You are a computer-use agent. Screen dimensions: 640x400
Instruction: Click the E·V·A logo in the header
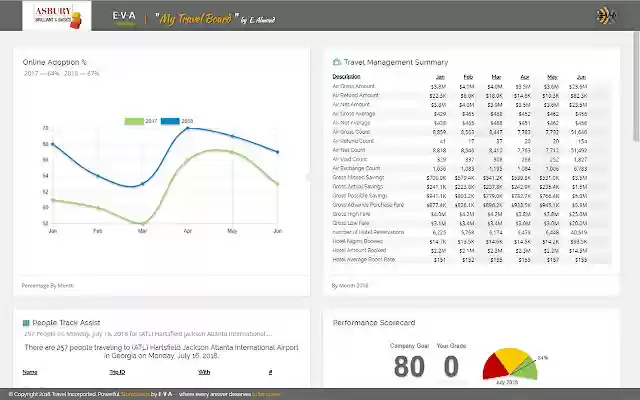(124, 17)
